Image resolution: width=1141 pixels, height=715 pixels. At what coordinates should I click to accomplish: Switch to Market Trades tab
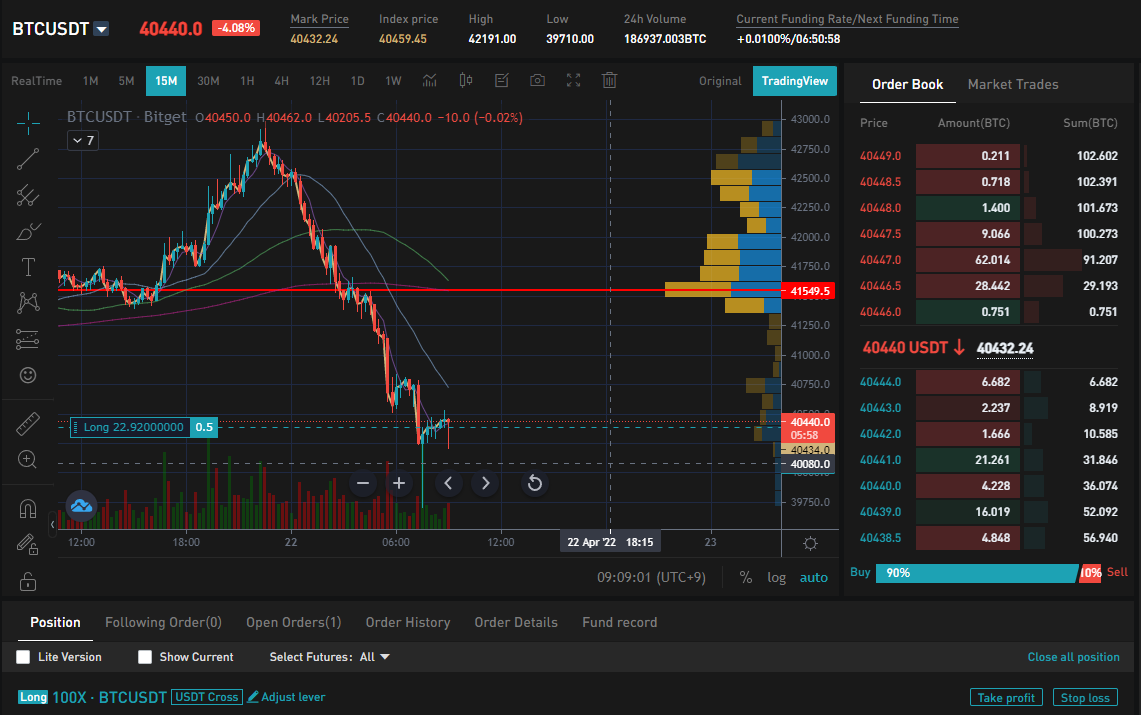[x=1013, y=84]
